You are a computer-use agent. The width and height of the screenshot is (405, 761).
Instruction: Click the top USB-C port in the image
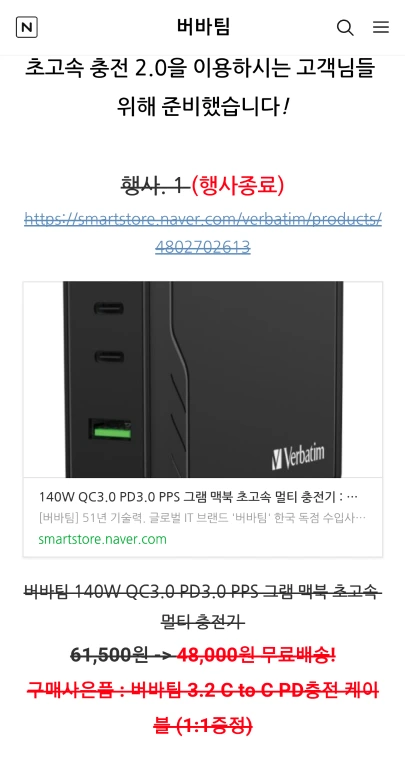point(109,308)
